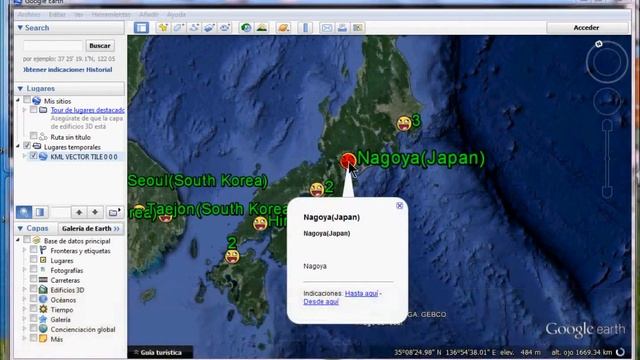
Task: Expand the Más layer node
Action: click(24, 339)
